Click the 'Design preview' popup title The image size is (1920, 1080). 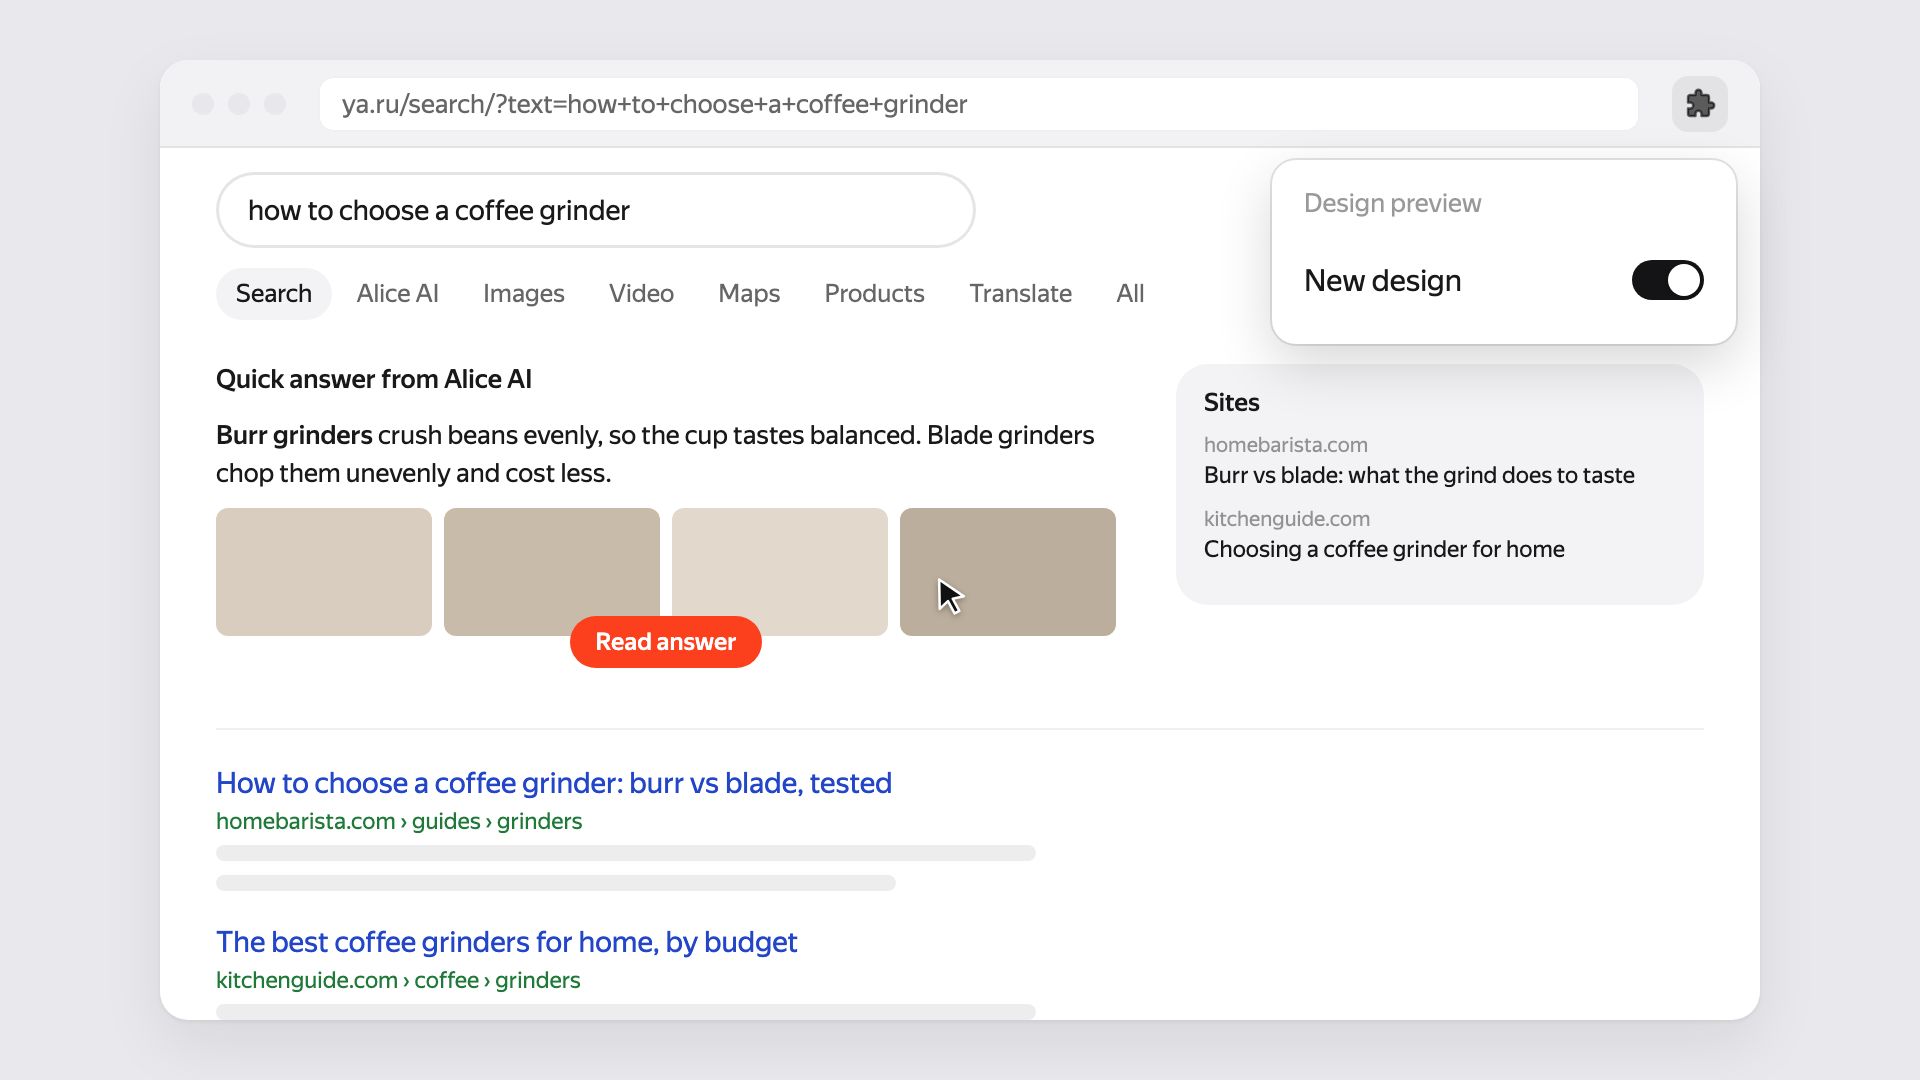tap(1392, 203)
